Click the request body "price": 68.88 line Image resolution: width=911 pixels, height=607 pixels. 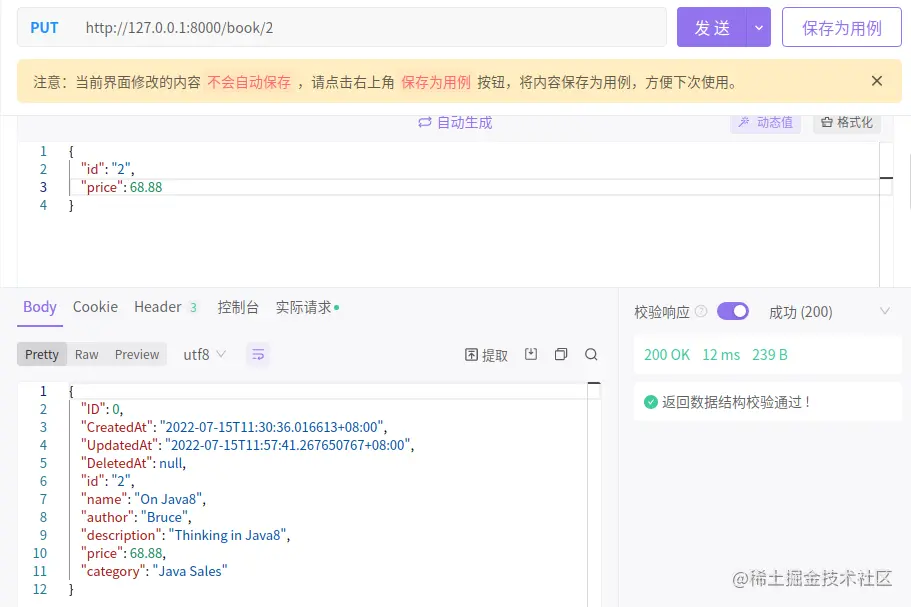[x=121, y=187]
